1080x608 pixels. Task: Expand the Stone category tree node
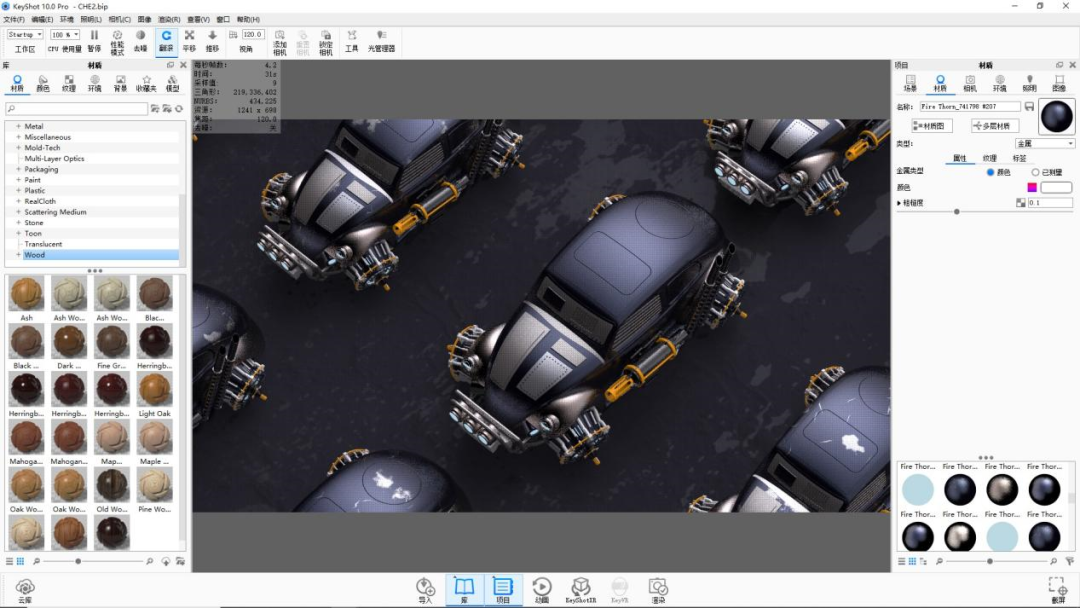19,222
